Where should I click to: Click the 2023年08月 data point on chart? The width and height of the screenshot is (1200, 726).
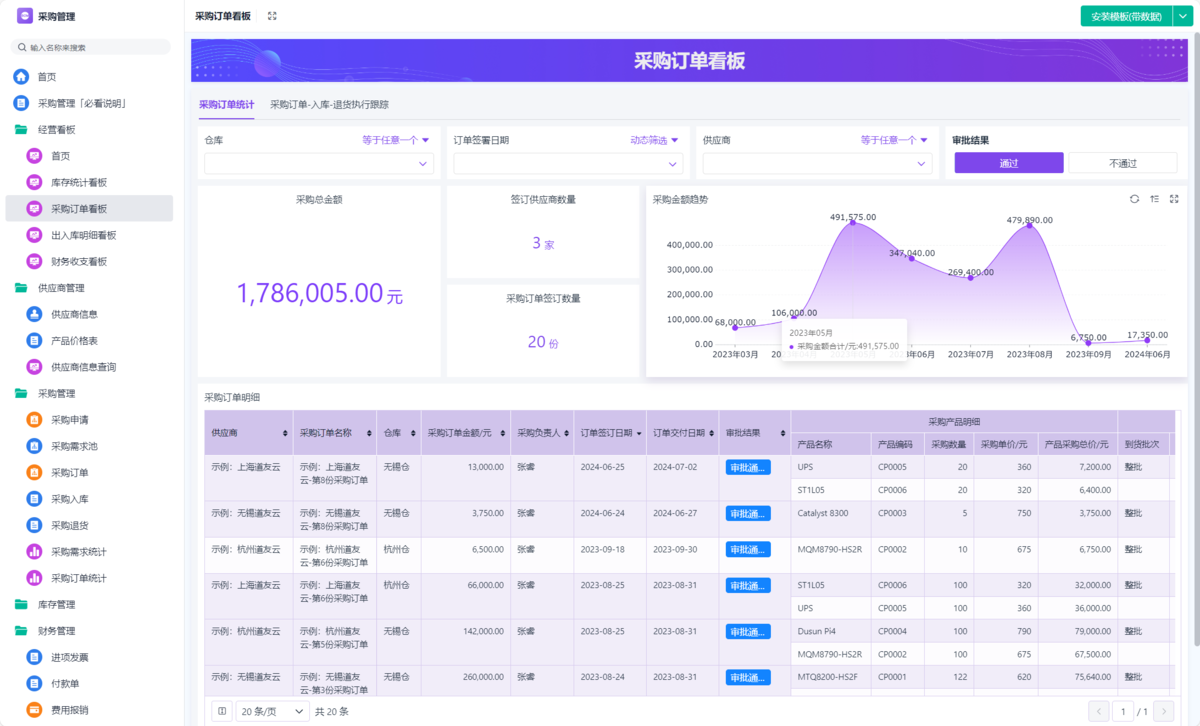(x=1031, y=227)
